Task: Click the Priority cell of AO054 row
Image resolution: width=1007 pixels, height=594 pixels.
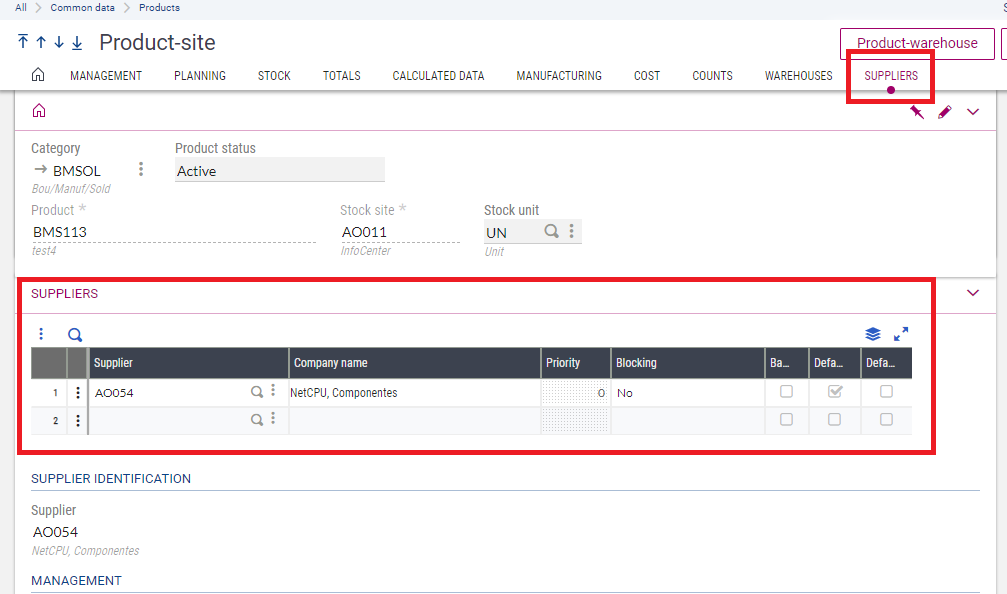Action: coord(575,392)
